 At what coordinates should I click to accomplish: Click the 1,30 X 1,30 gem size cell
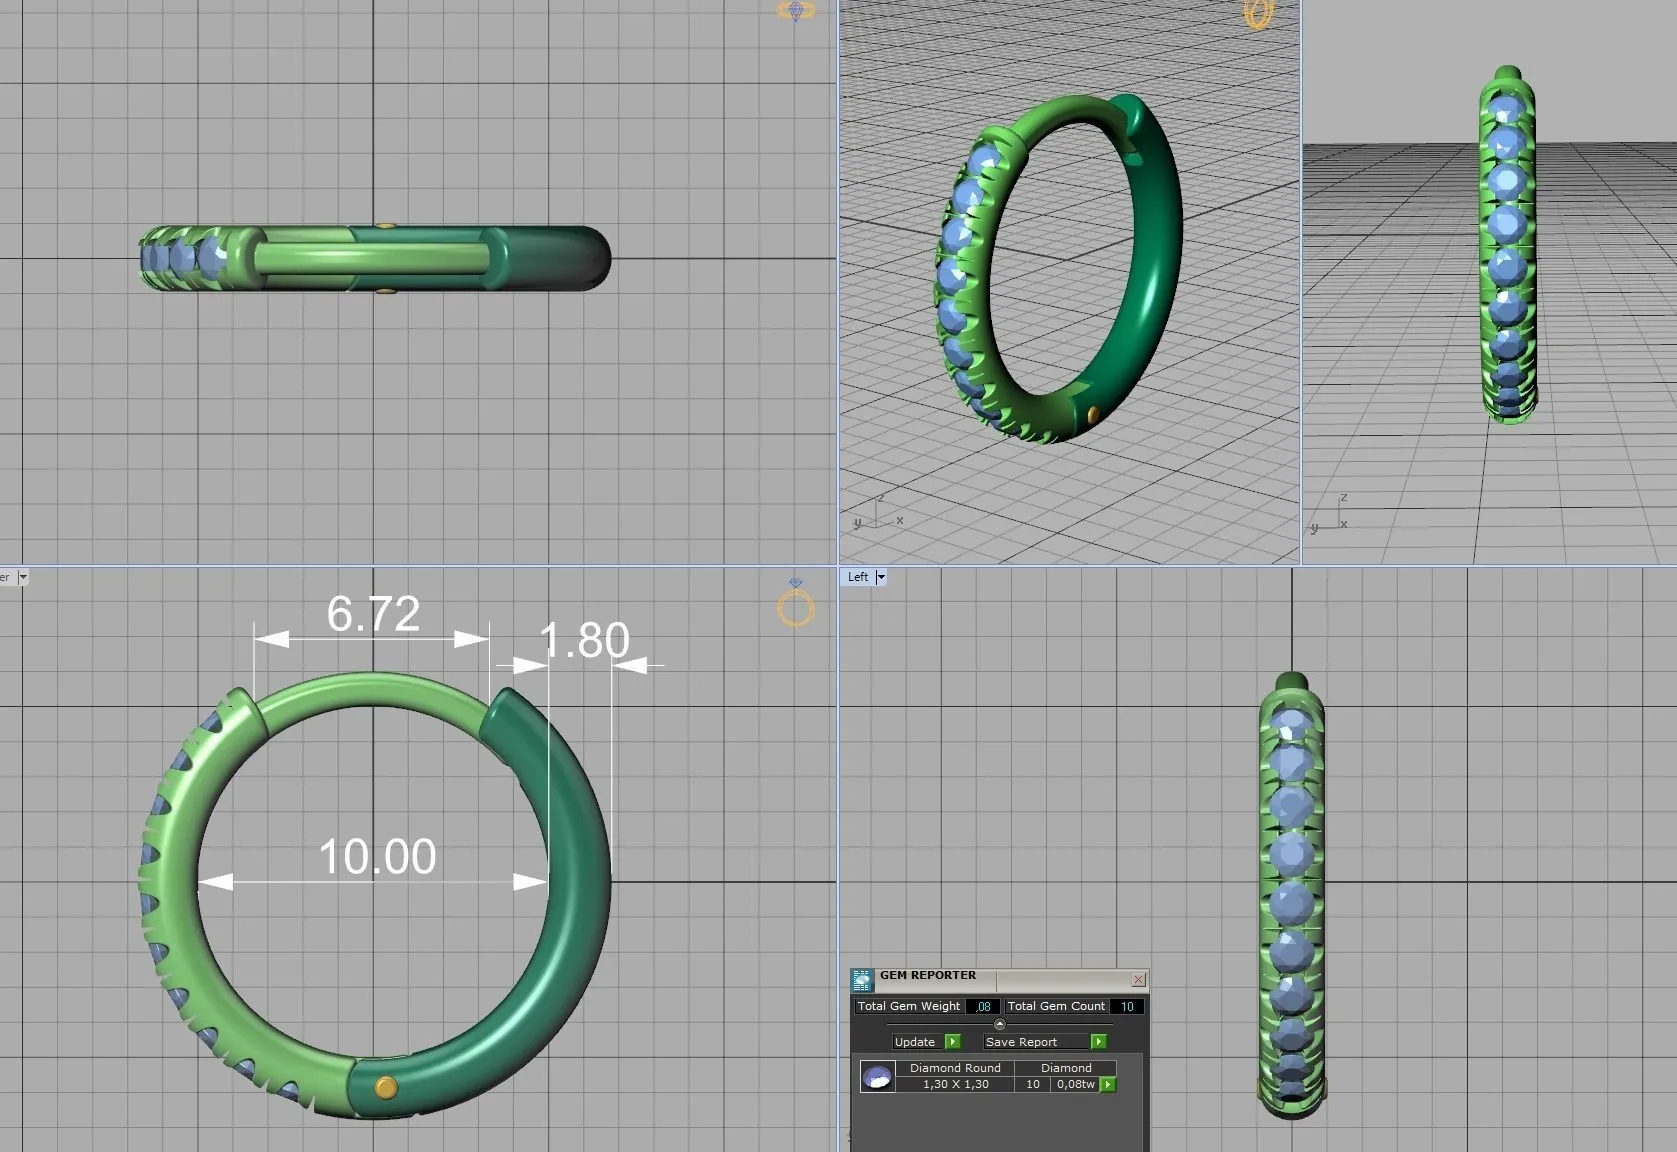[955, 1085]
